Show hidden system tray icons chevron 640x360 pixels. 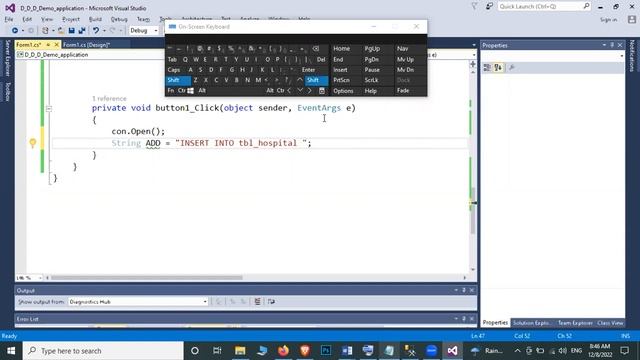click(x=517, y=351)
